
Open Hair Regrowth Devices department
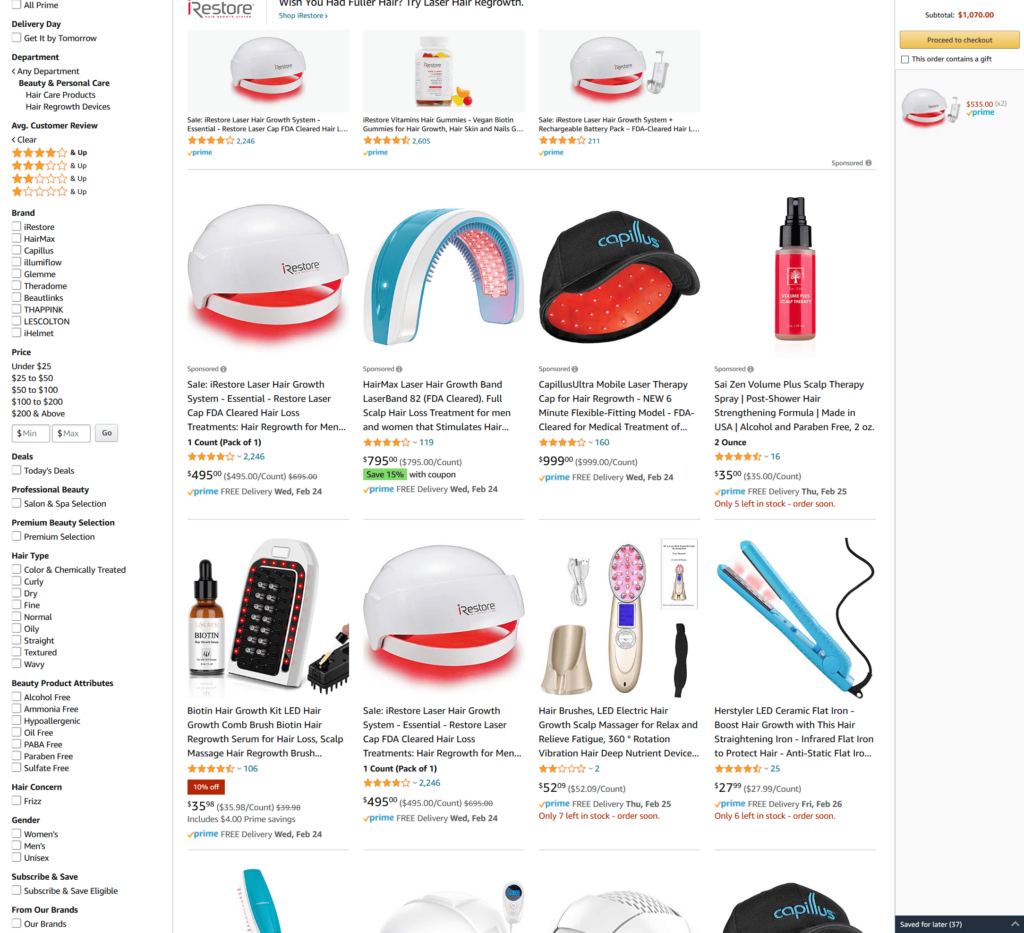68,106
